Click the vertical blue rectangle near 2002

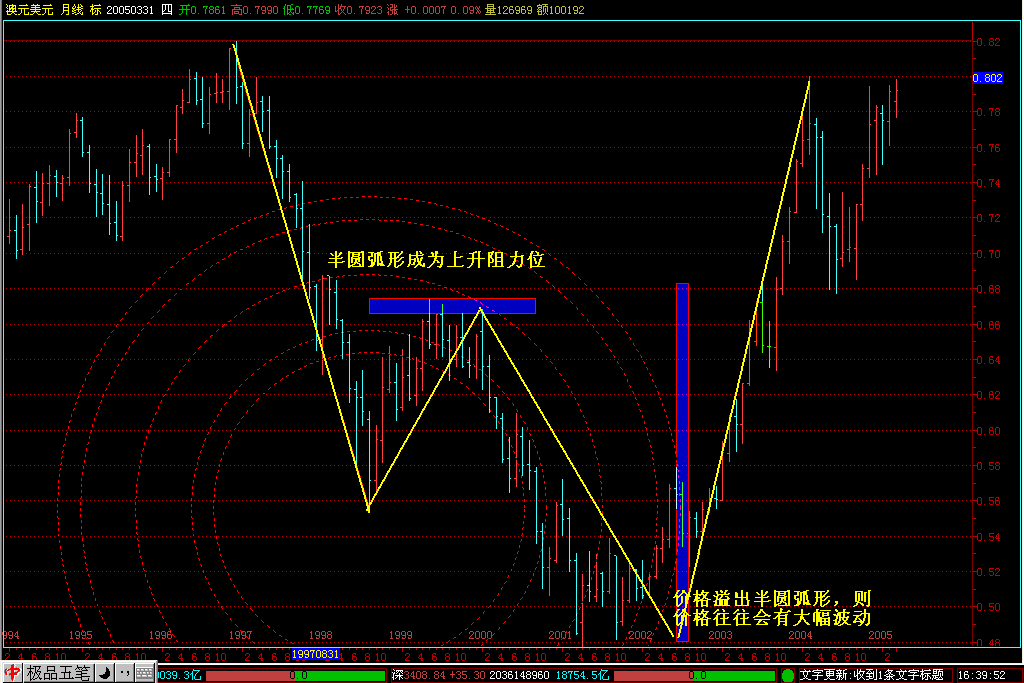click(x=682, y=462)
